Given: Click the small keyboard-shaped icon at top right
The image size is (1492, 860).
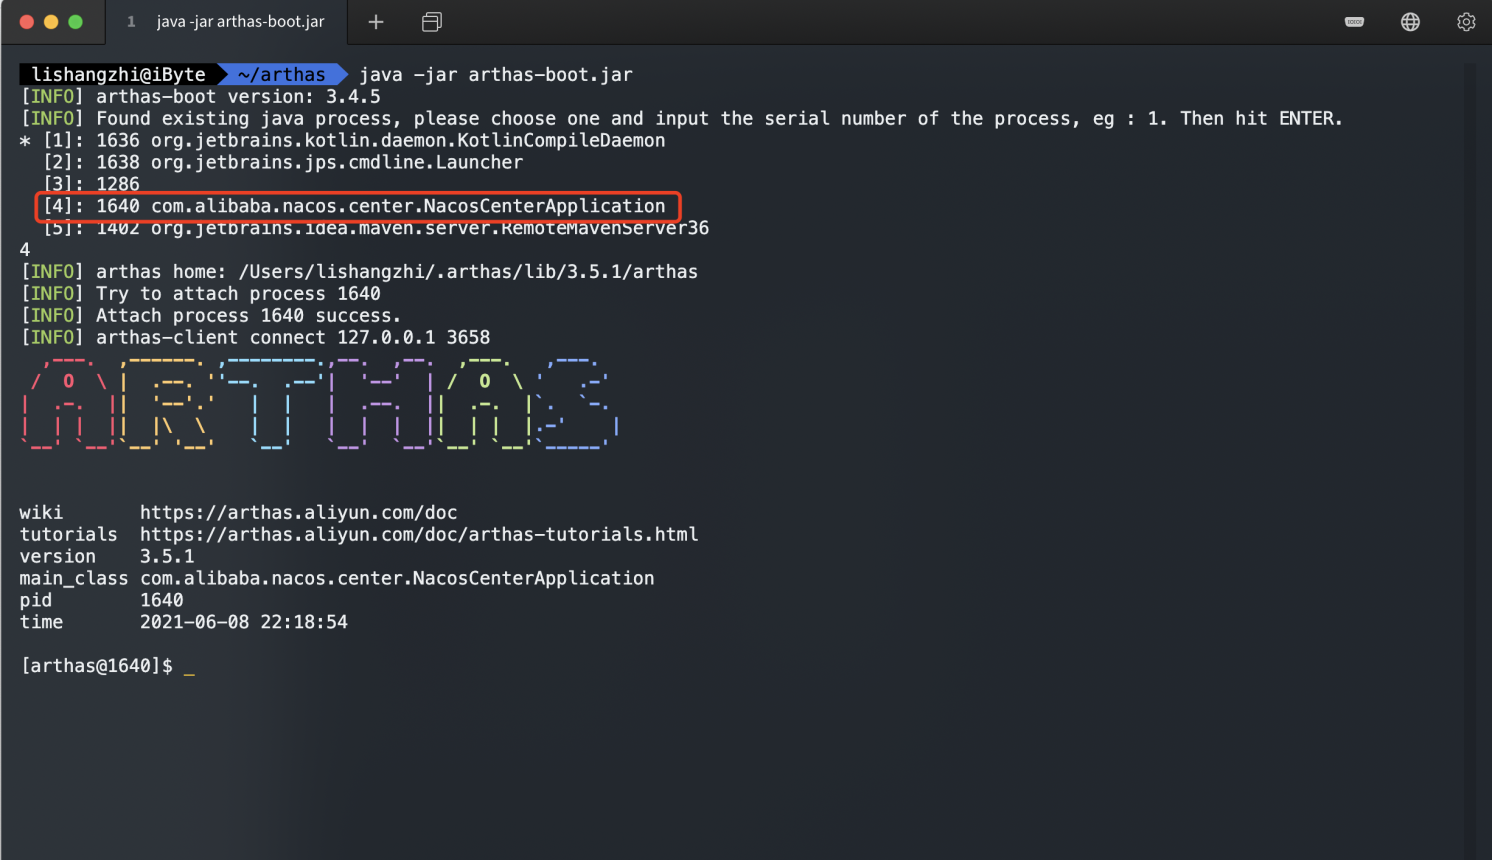Looking at the screenshot, I should click(x=1354, y=22).
